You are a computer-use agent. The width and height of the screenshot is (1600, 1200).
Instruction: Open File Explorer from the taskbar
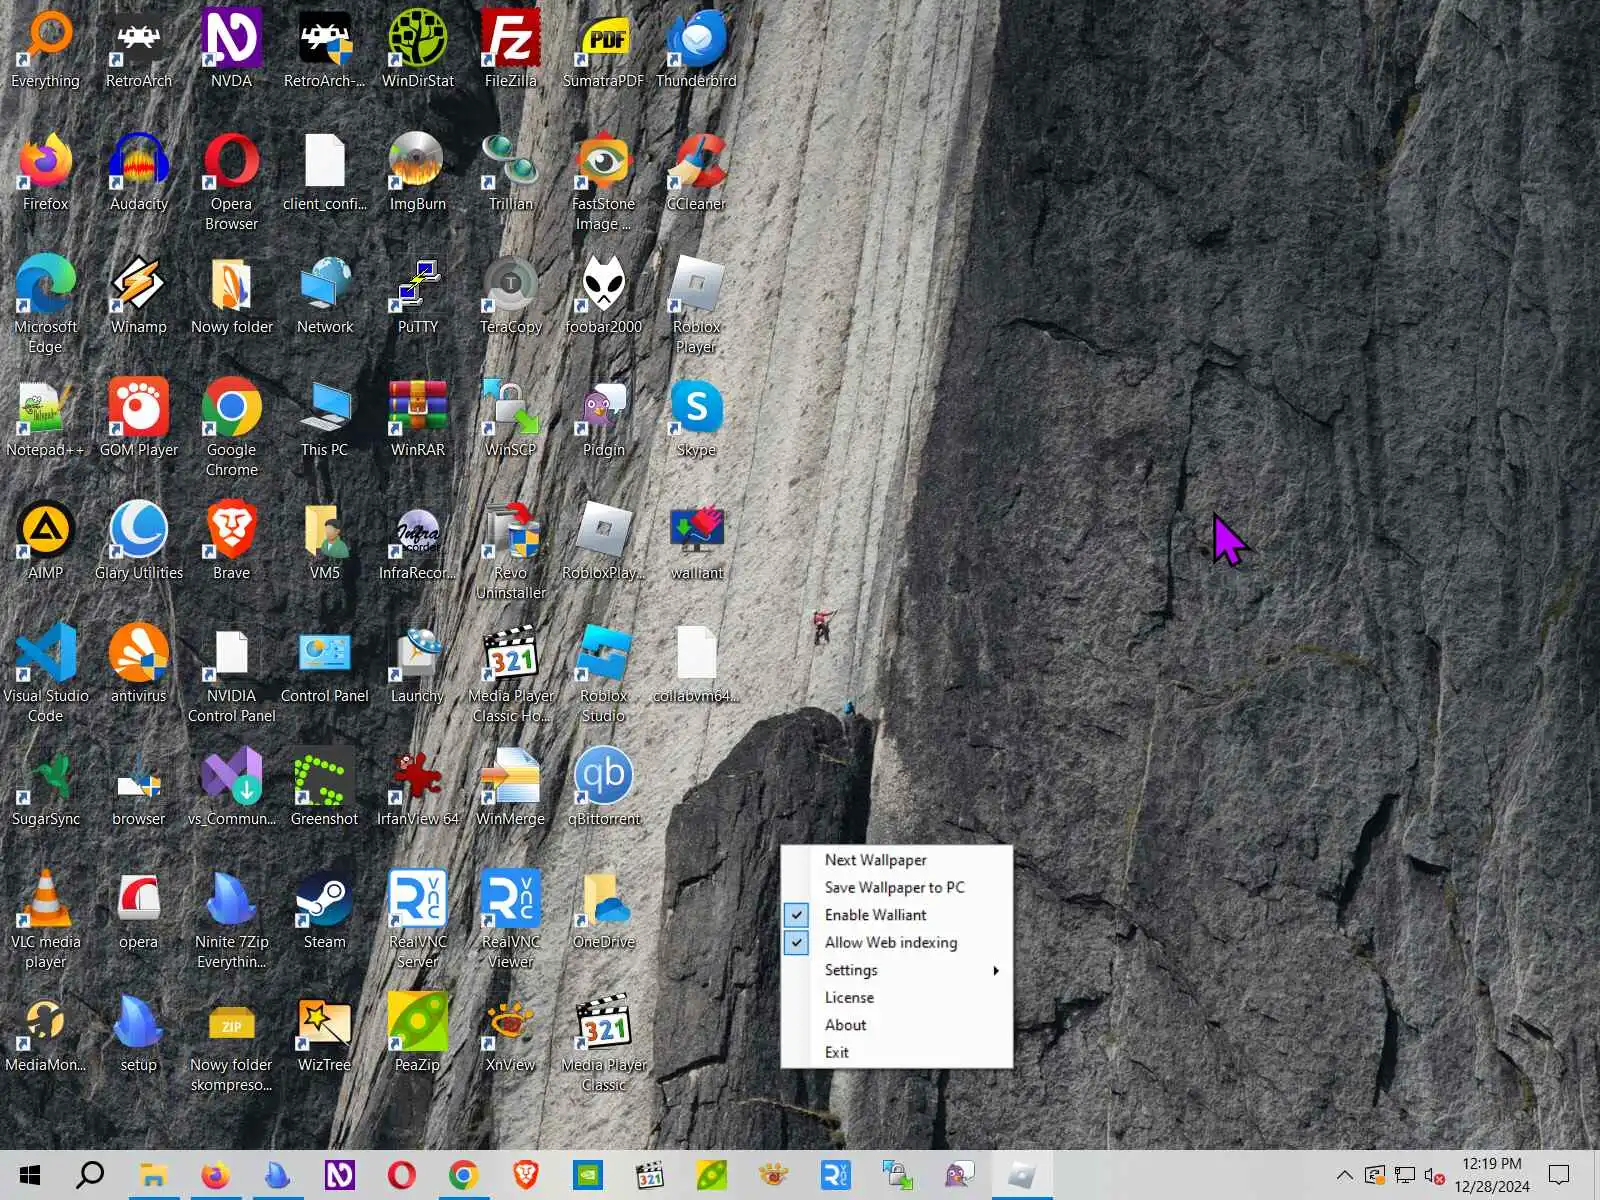pyautogui.click(x=153, y=1175)
